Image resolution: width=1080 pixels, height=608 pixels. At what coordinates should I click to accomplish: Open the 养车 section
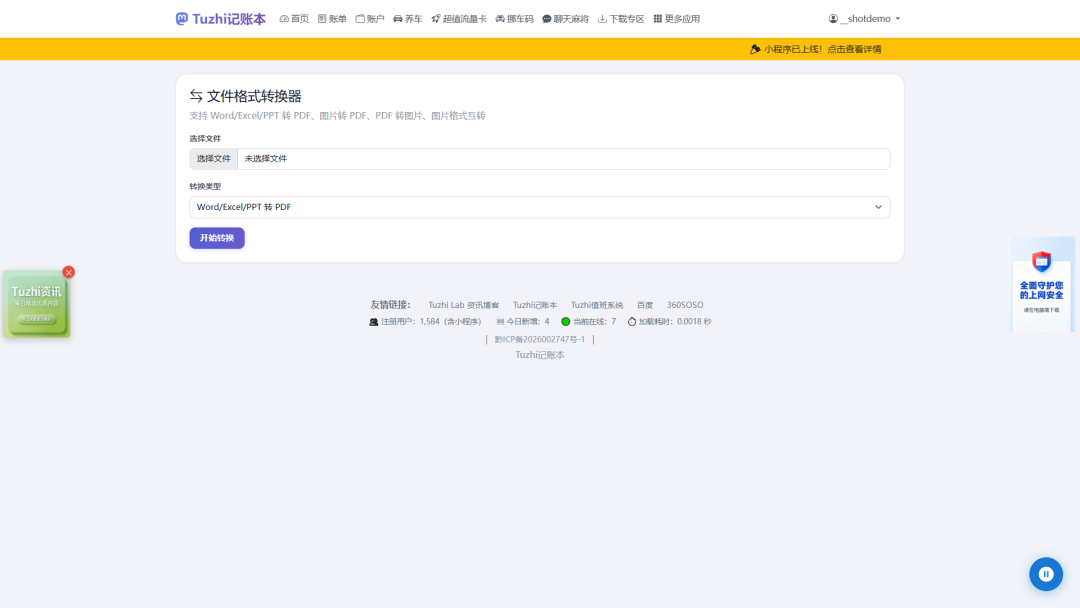(x=408, y=19)
